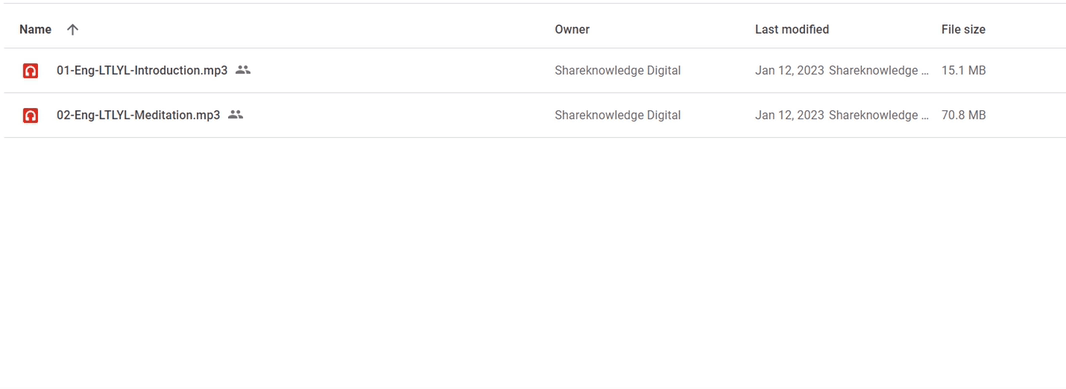Click the 70.8 MB file size cell
The image size is (1066, 389).
click(x=963, y=115)
